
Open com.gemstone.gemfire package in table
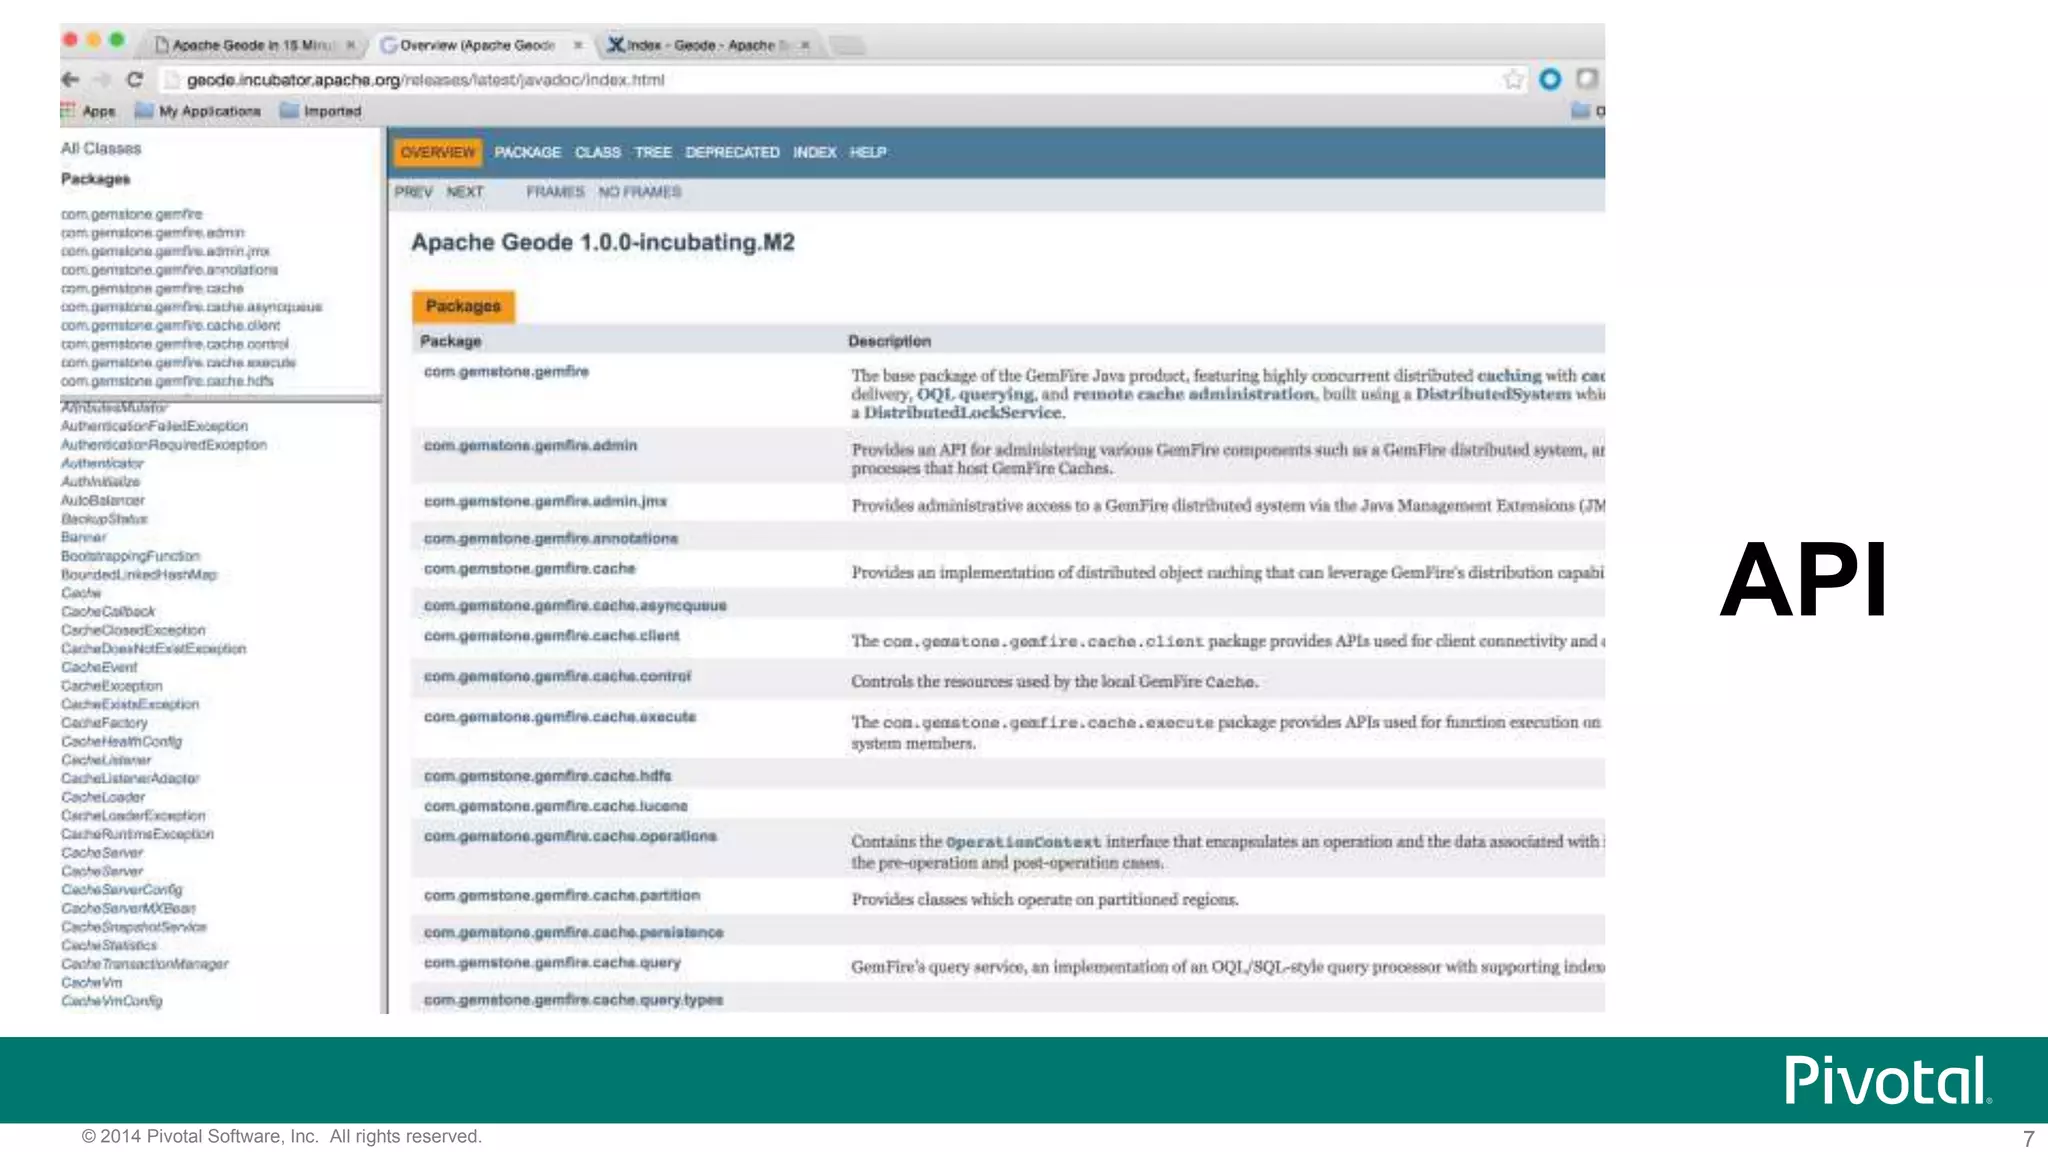506,371
